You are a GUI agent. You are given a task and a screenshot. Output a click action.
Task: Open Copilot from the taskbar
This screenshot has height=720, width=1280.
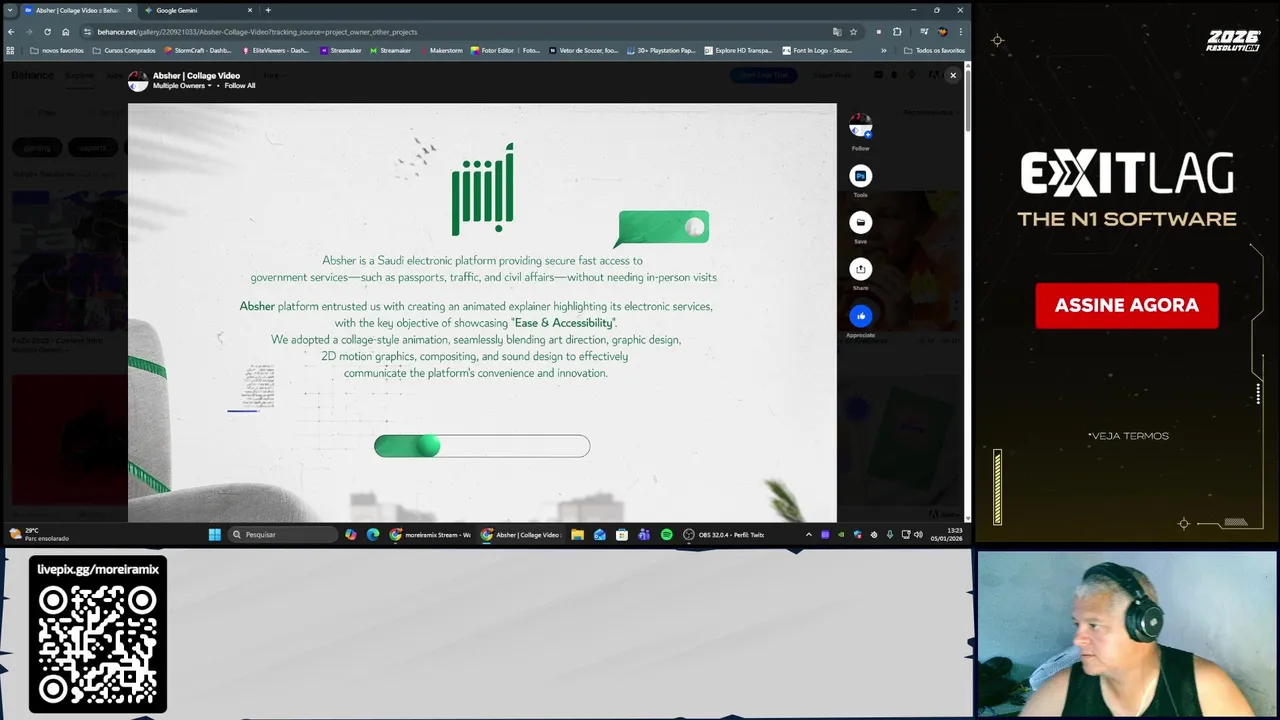coord(350,534)
